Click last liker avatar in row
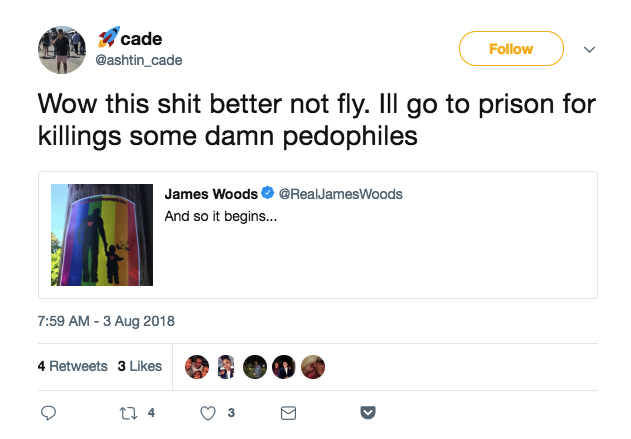This screenshot has width=631, height=439. (313, 367)
